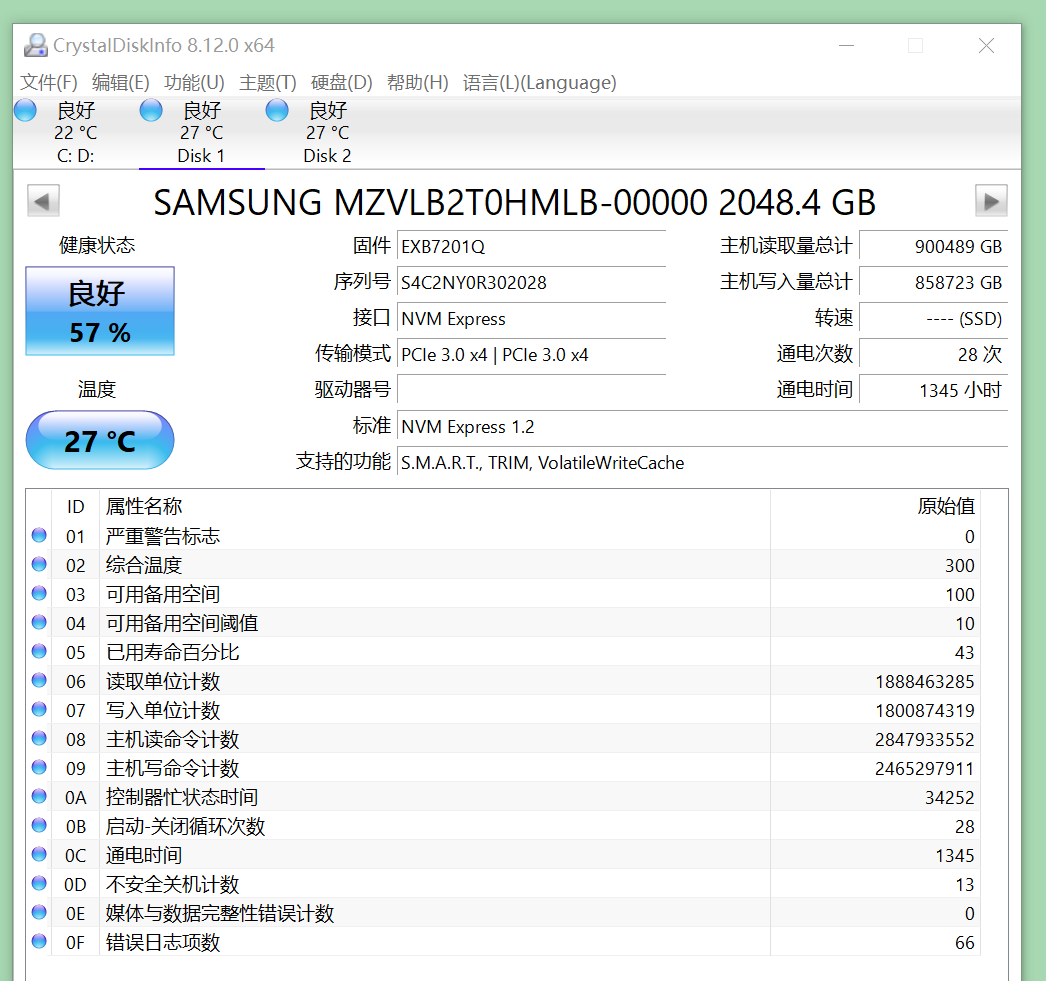Click status orb of attribute 0A 控制器忙状态时间

(x=39, y=796)
